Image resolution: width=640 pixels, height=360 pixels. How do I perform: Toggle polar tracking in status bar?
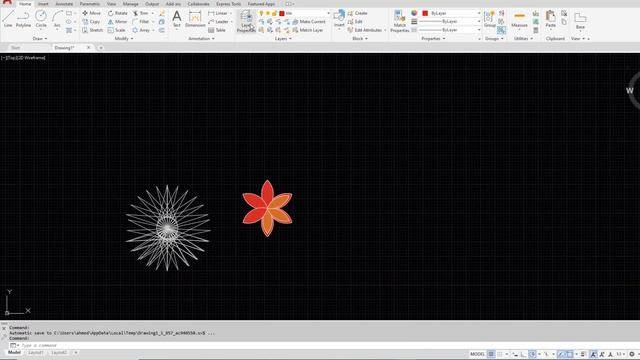(532, 354)
